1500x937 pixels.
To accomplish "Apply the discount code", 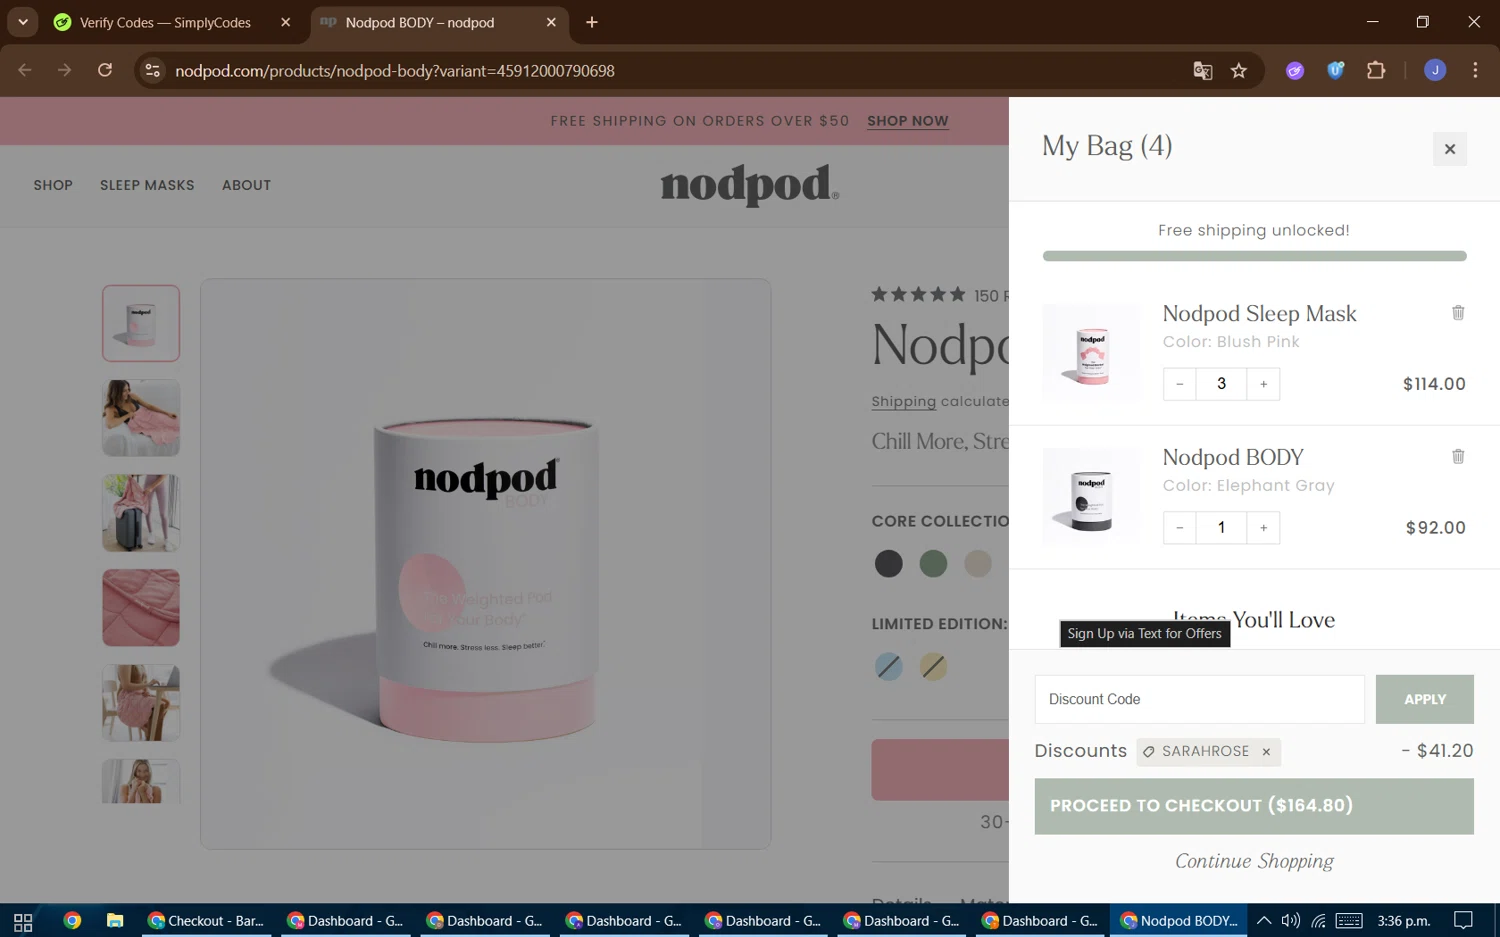I will [1424, 699].
